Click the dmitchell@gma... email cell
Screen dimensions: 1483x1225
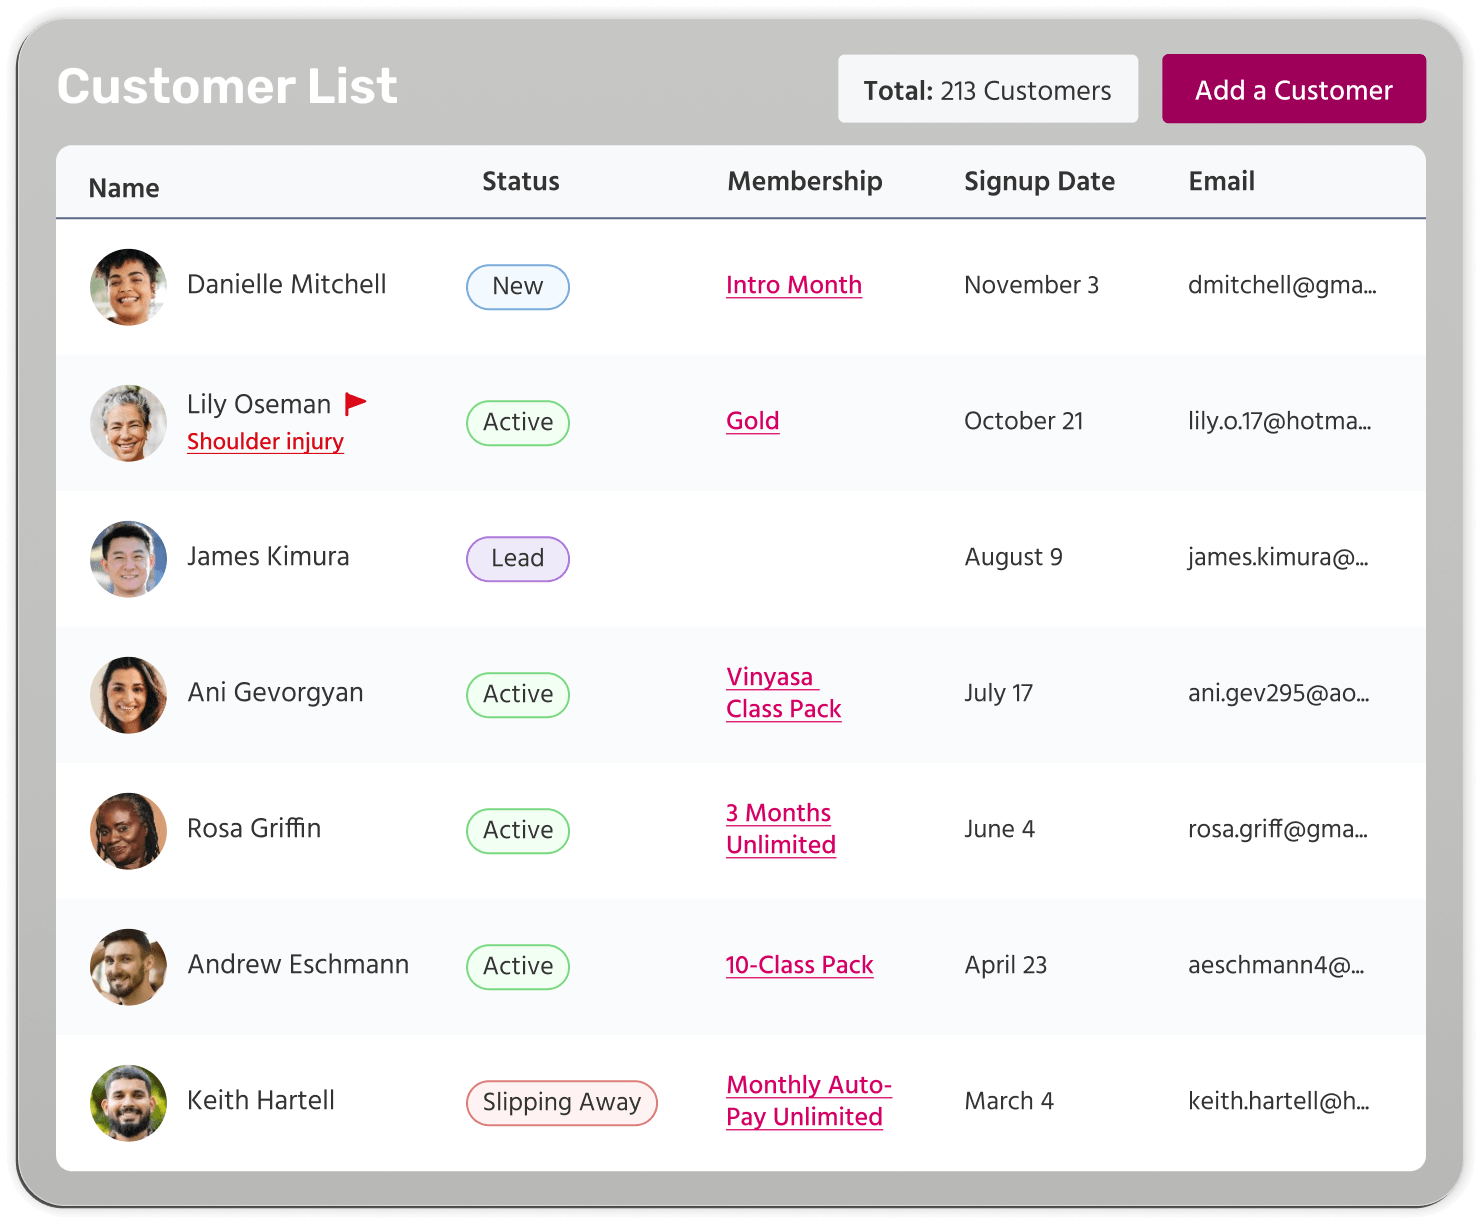pyautogui.click(x=1282, y=285)
